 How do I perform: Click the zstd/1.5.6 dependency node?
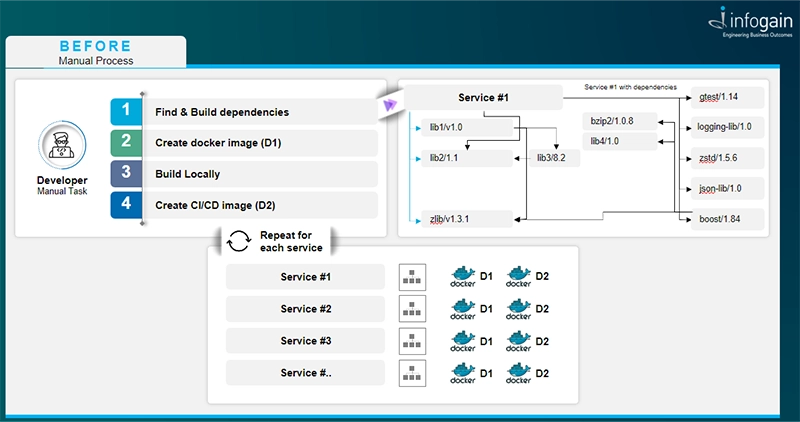(728, 158)
